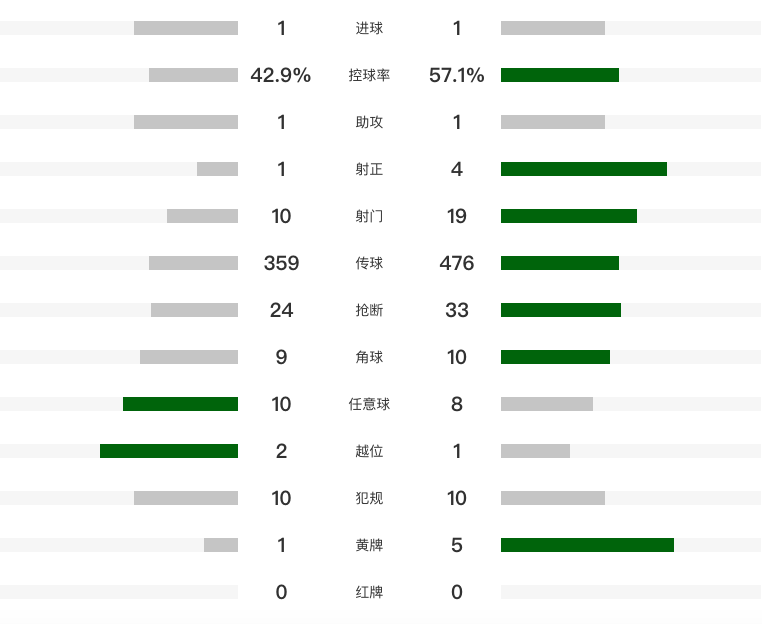Click the green bar beside 任意球 value 10
This screenshot has height=624, width=762.
pos(180,404)
